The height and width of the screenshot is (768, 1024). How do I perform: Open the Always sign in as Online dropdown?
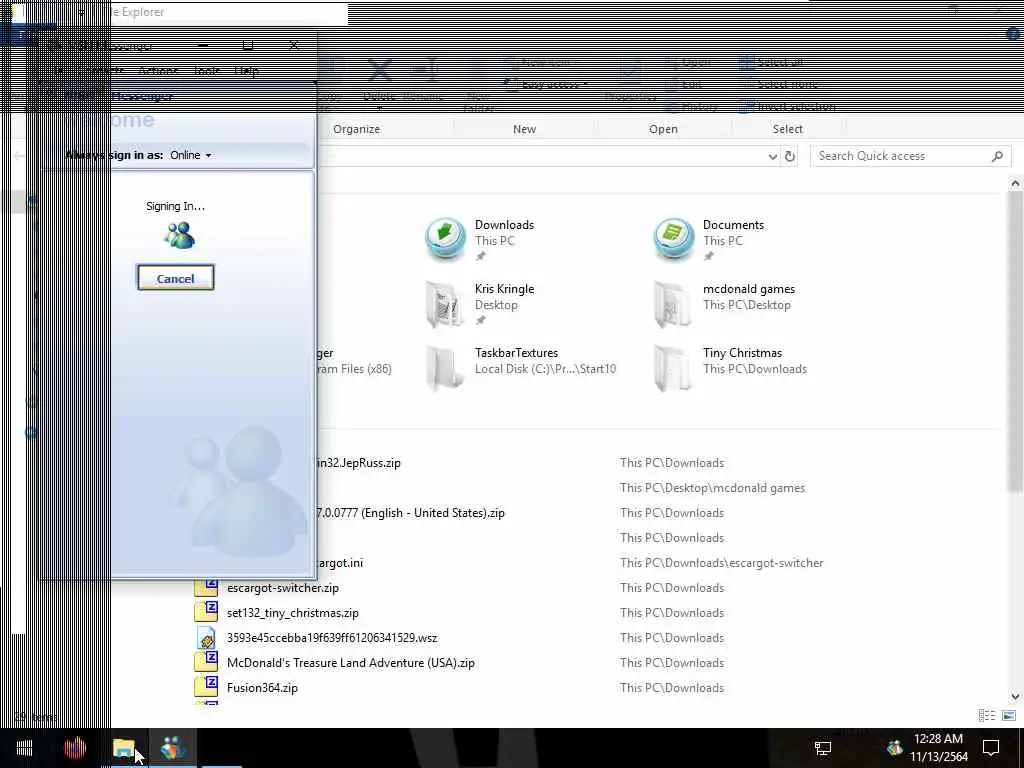191,155
